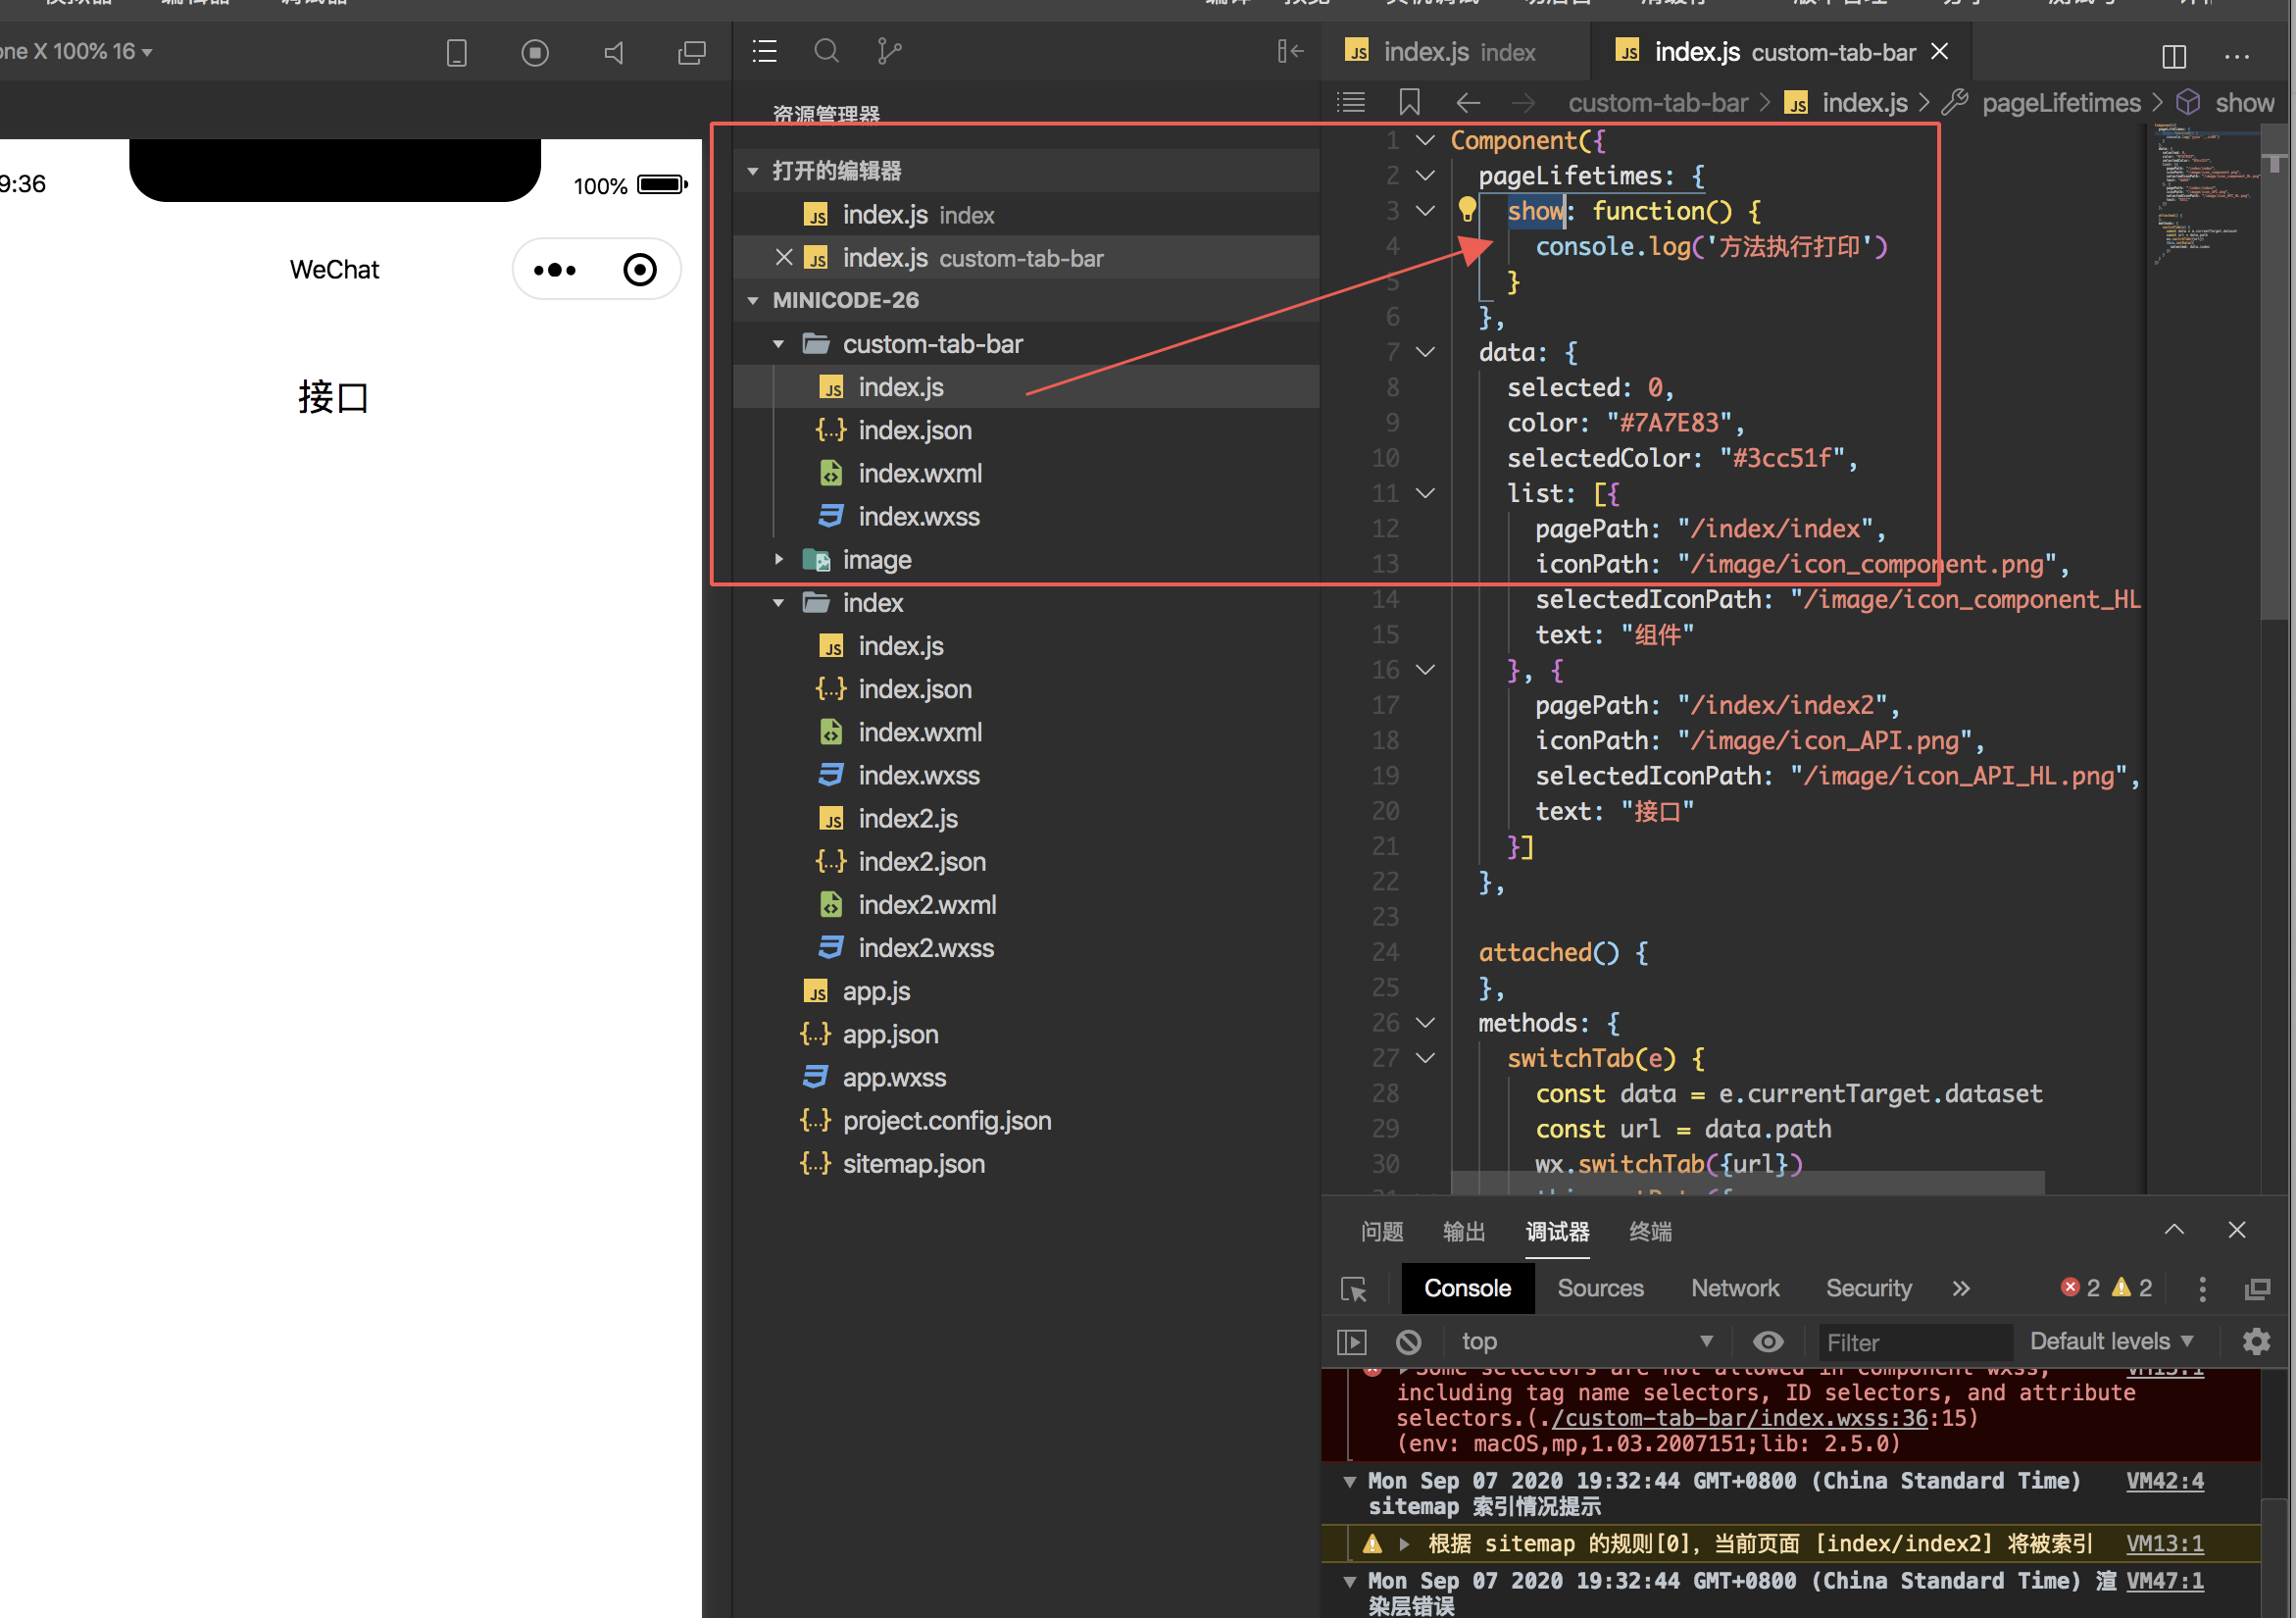Open console settings gear icon
The width and height of the screenshot is (2296, 1618).
2255,1341
